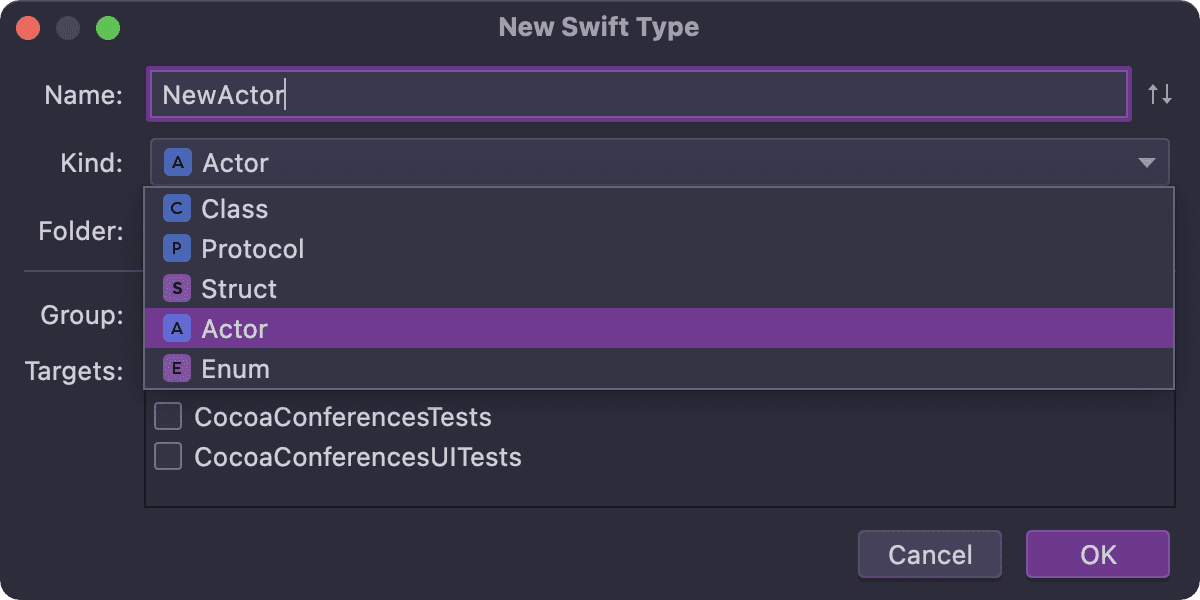Choose Struct from the open dropdown
Viewport: 1200px width, 600px height.
pos(238,289)
